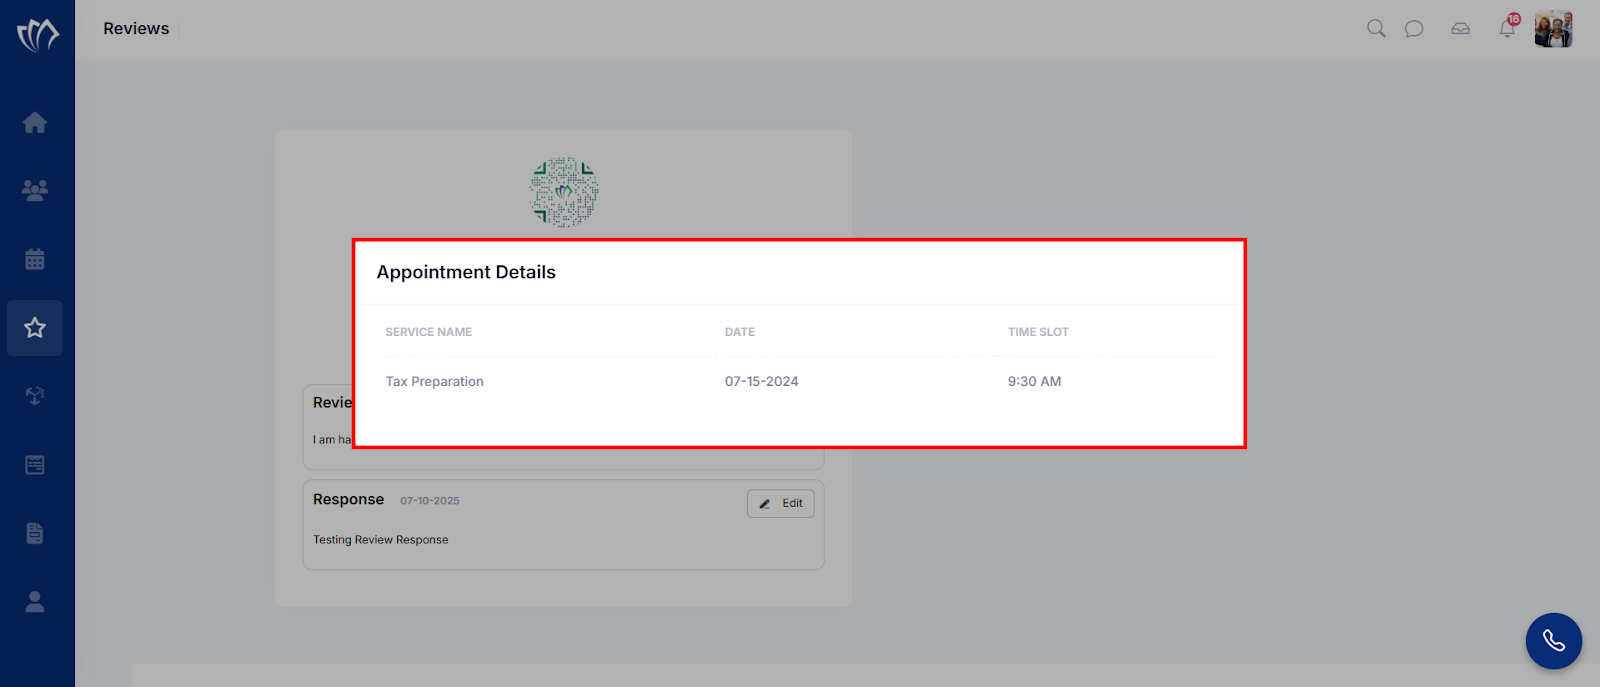The width and height of the screenshot is (1600, 687).
Task: Open the cube package icon in sidebar
Action: coord(35,396)
